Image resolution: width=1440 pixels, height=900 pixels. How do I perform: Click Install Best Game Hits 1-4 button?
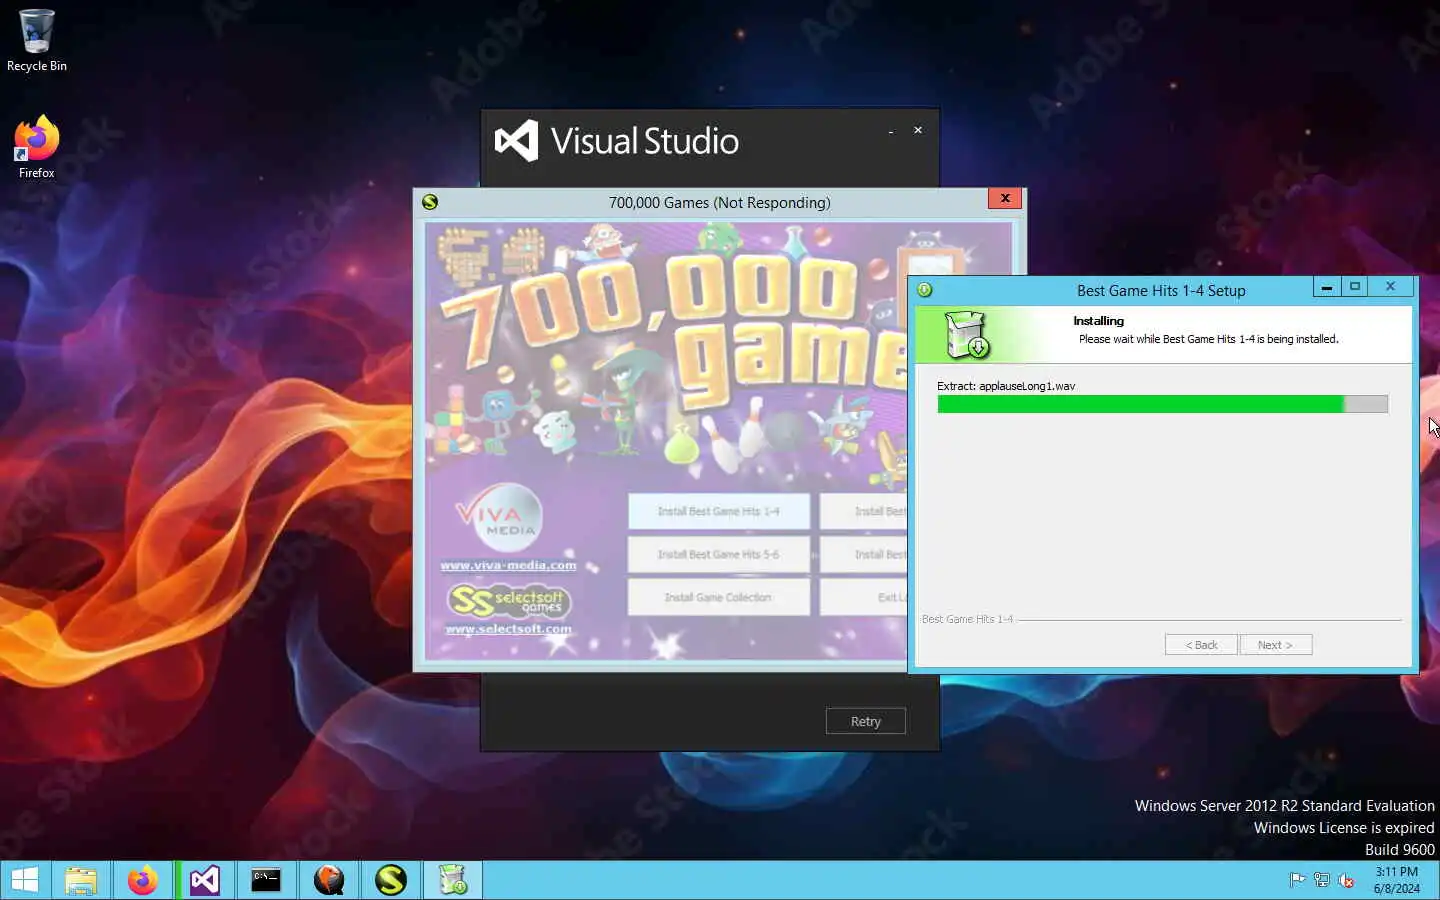[718, 511]
